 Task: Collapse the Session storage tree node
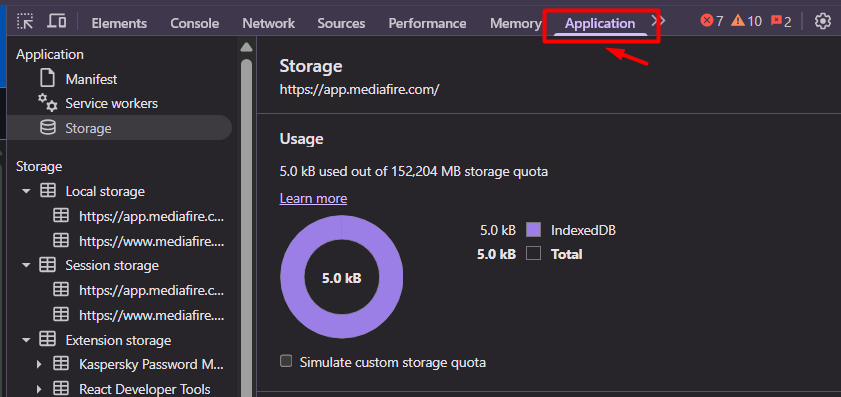pos(26,266)
